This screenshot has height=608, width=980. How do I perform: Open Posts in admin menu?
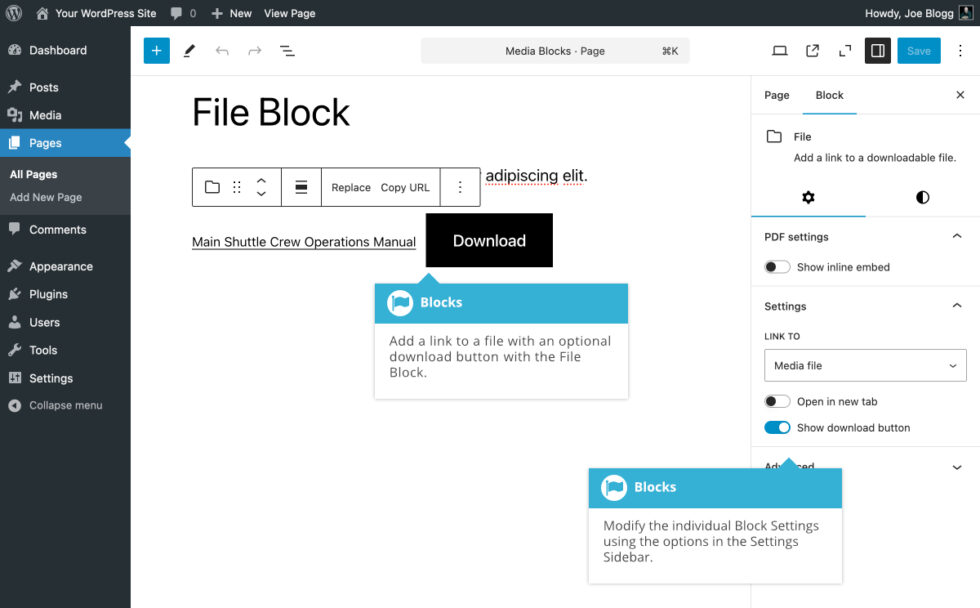[x=65, y=87]
